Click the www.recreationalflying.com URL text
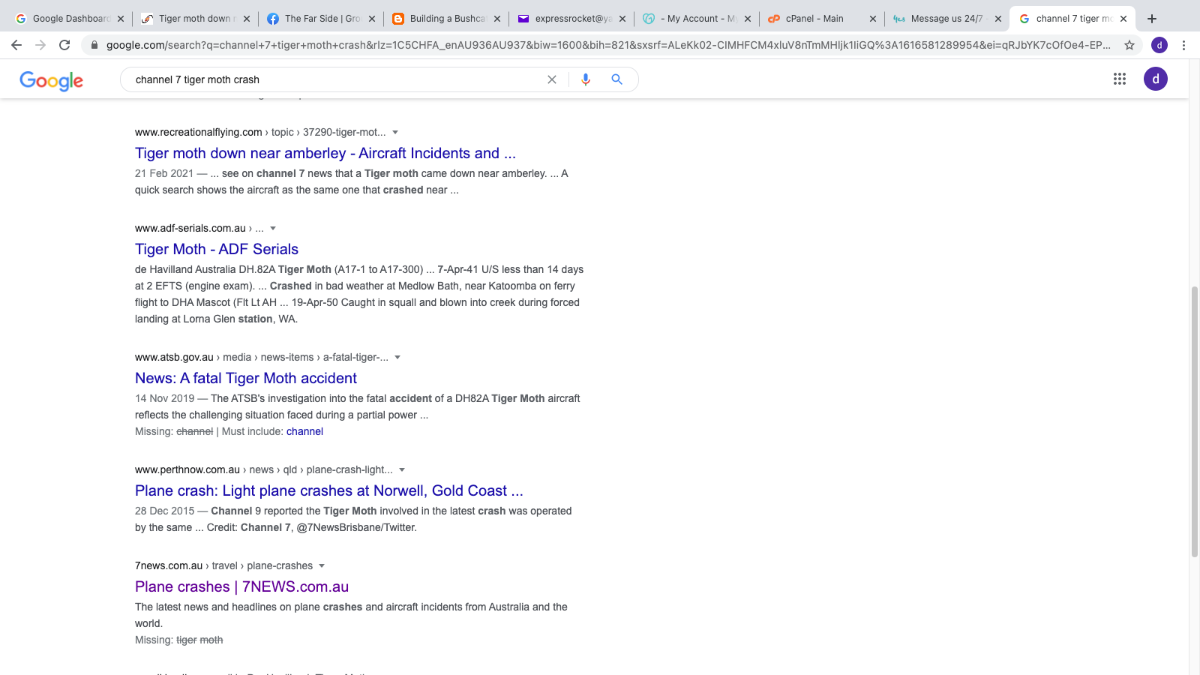 [198, 132]
